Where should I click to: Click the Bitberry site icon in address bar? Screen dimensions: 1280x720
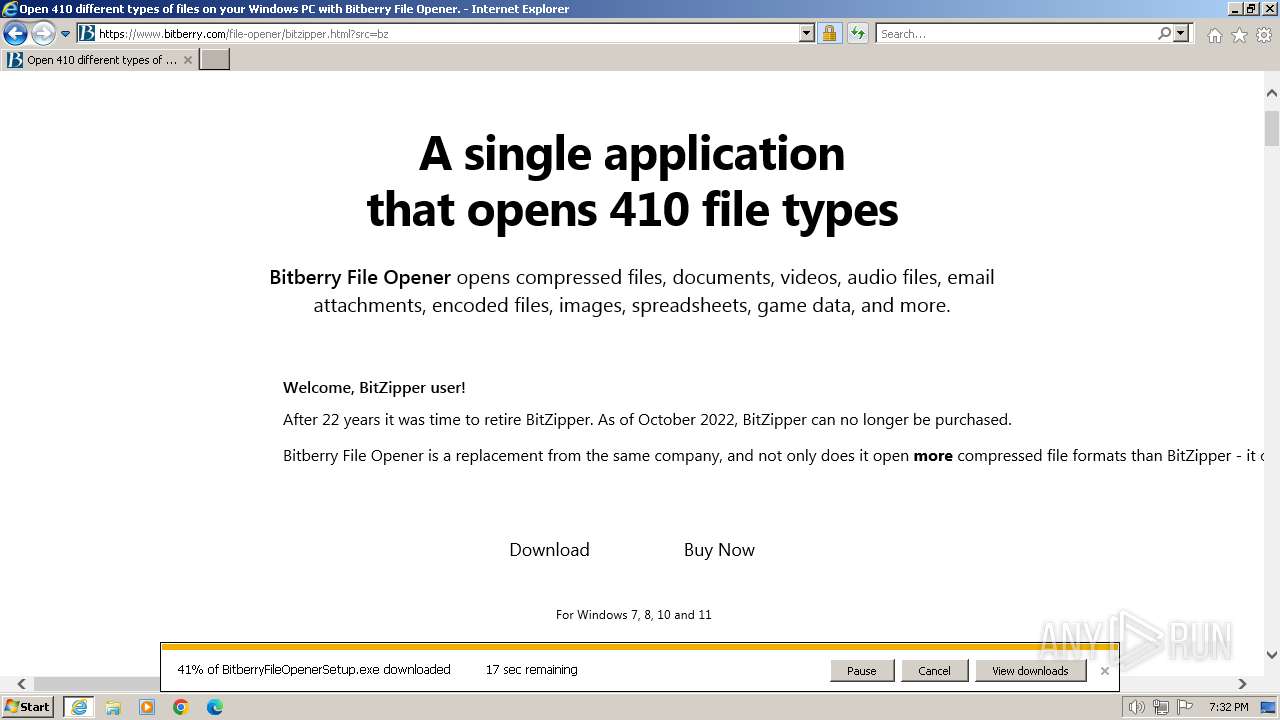click(87, 33)
